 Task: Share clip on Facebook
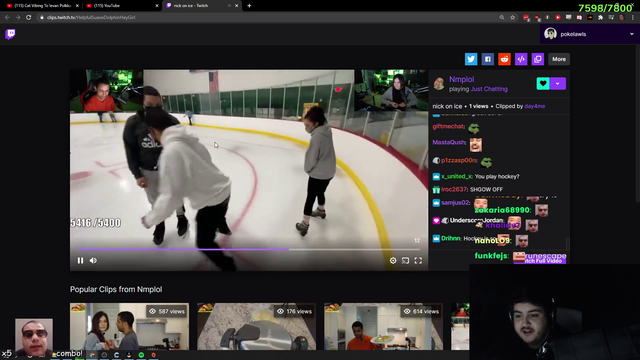pos(487,59)
